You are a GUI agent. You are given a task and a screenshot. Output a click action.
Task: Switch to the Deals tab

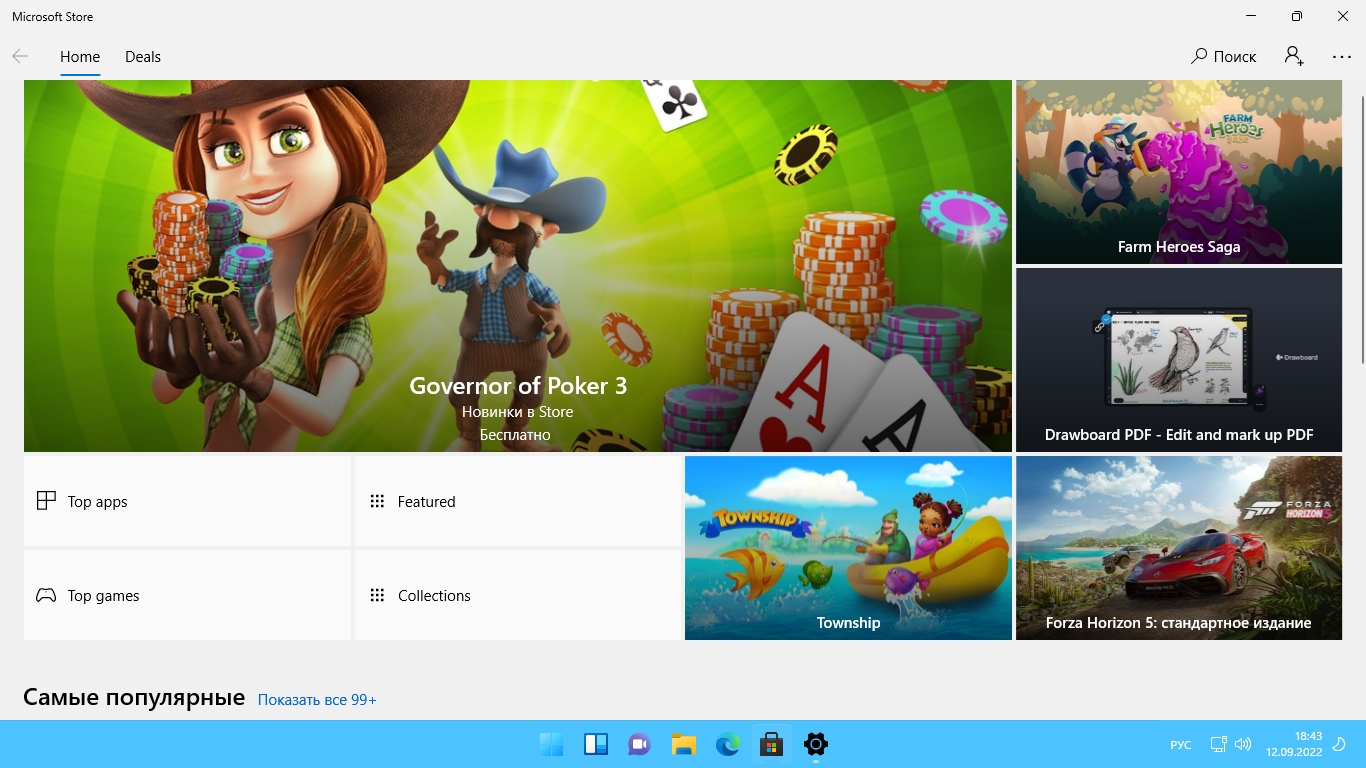[143, 57]
